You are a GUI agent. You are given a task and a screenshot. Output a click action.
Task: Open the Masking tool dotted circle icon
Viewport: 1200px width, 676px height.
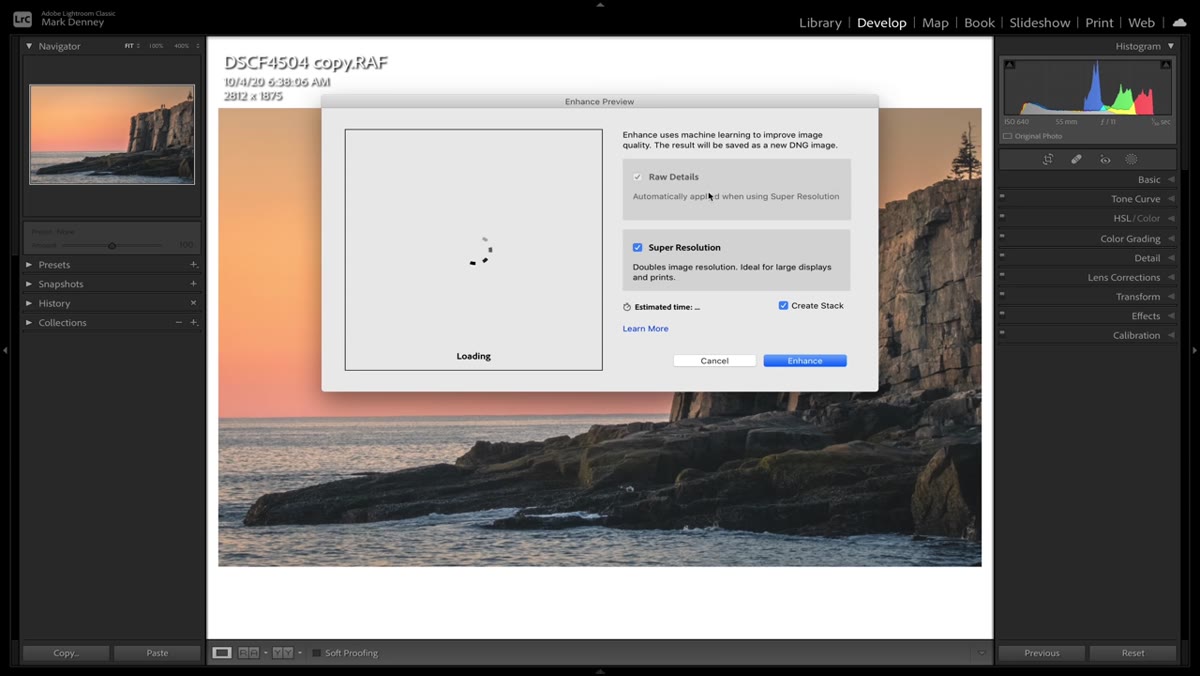pos(1131,159)
